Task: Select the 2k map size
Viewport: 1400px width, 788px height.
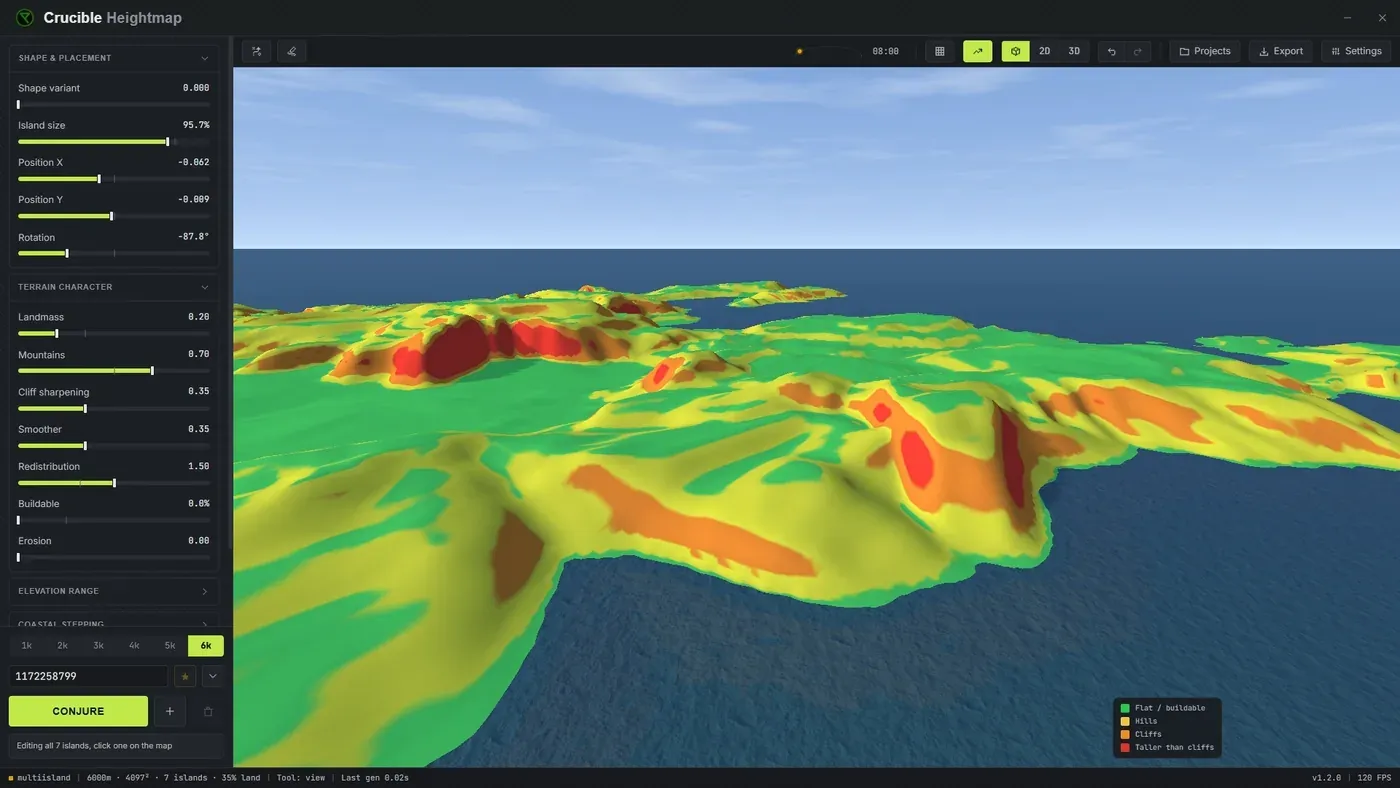Action: pyautogui.click(x=63, y=646)
